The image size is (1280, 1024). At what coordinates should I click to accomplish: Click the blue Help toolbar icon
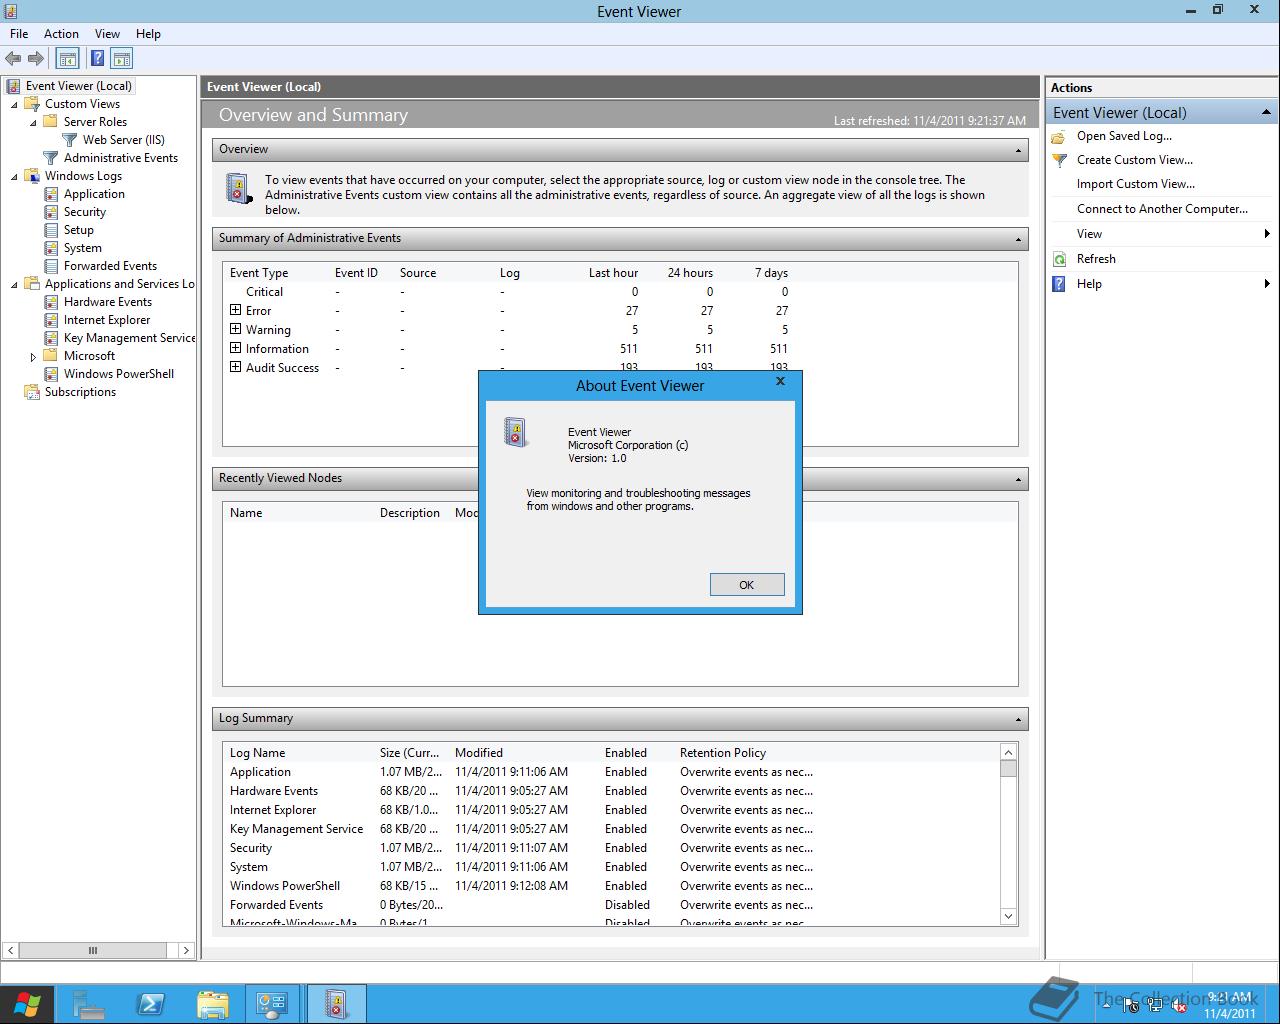97,59
